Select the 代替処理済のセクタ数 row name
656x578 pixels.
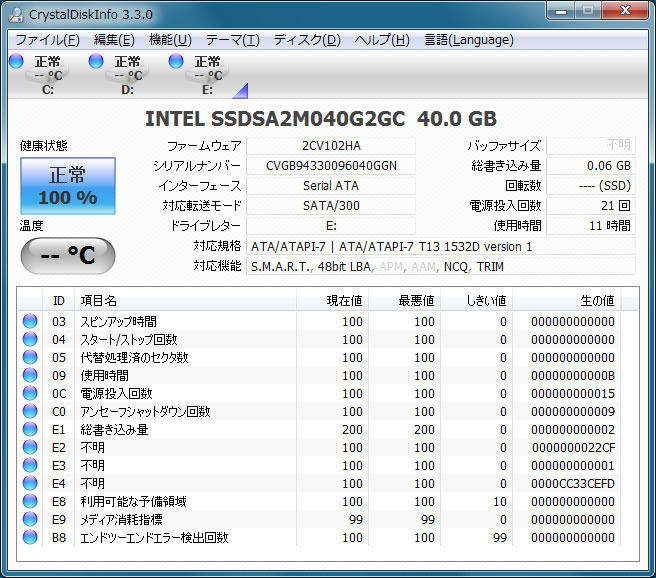[x=134, y=358]
